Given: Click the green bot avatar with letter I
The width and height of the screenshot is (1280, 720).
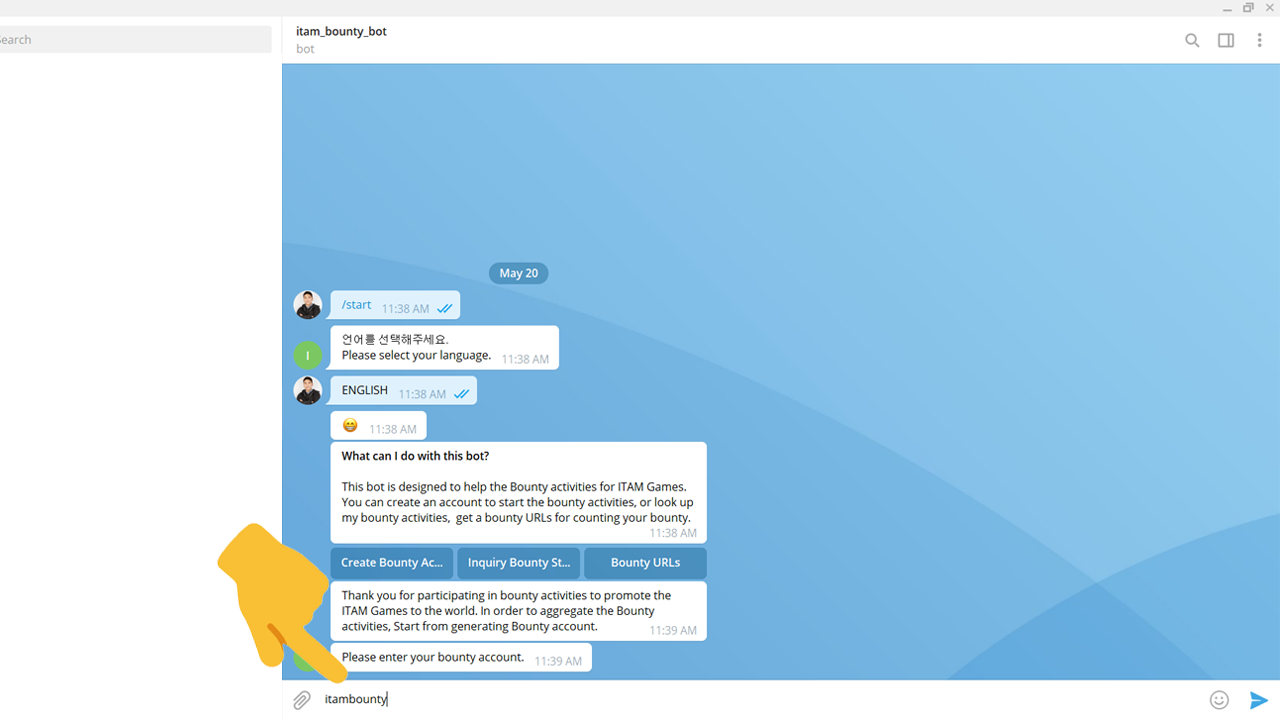Looking at the screenshot, I should pyautogui.click(x=308, y=355).
